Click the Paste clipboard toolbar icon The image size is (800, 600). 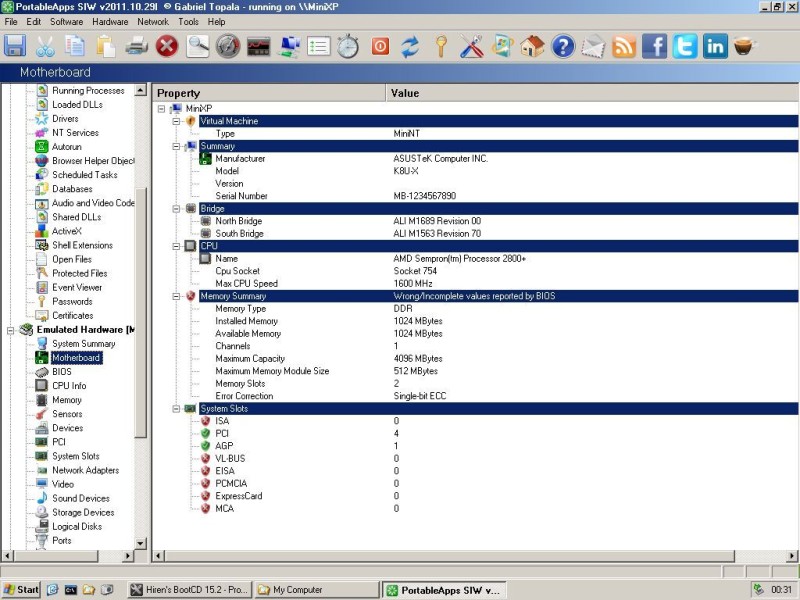(x=106, y=46)
